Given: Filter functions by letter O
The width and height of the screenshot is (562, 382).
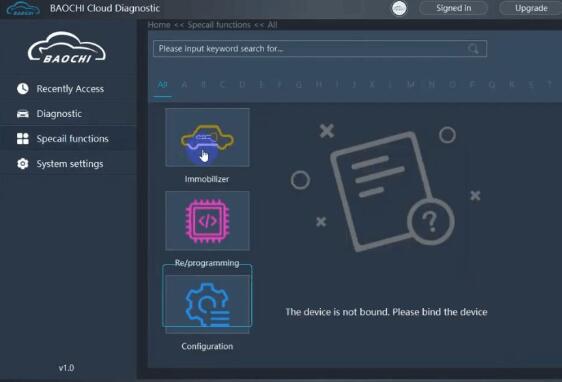Looking at the screenshot, I should [452, 85].
